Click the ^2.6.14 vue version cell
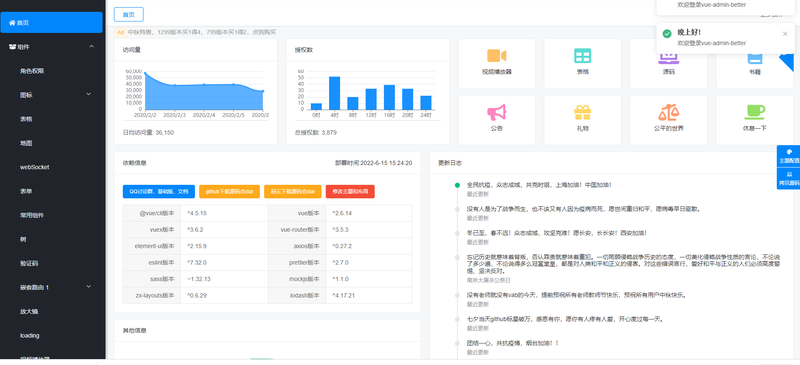Screen dimensions: 800x365 [368, 213]
